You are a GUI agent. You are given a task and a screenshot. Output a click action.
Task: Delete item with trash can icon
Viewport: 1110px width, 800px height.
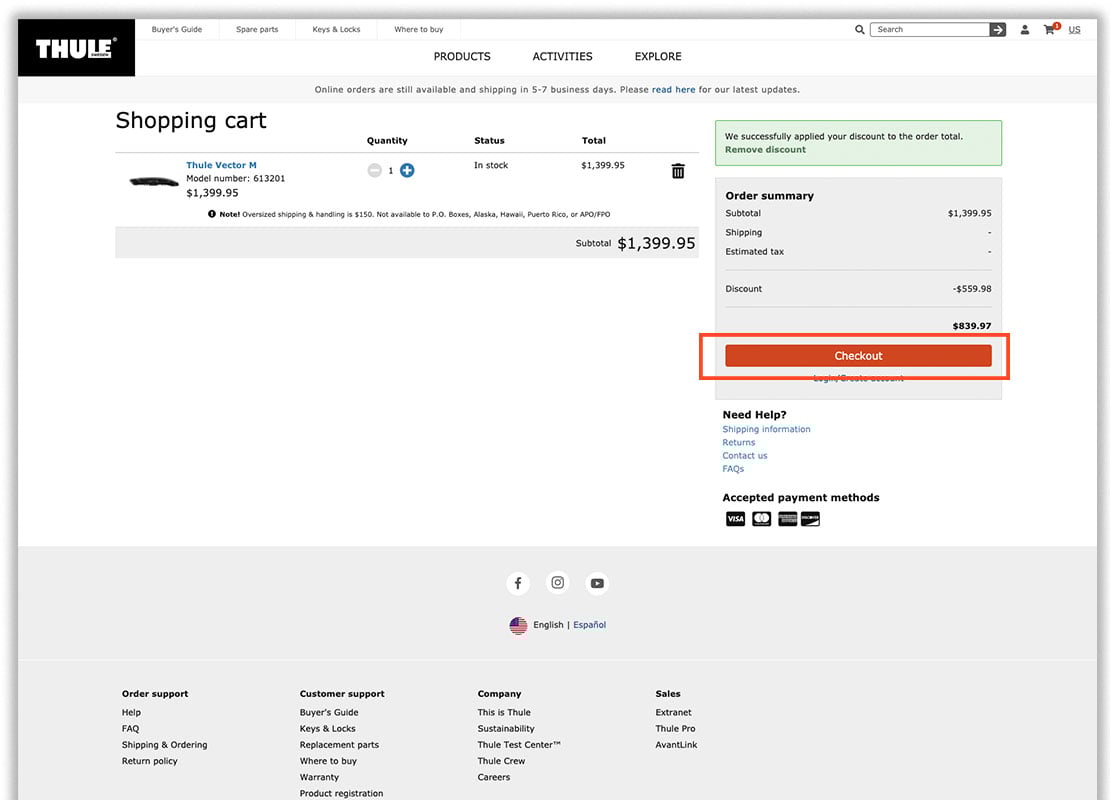(678, 171)
